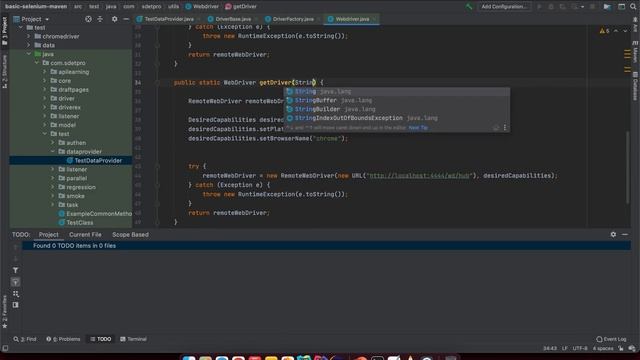Click the Search Everywhere magnifier icon
This screenshot has width=640, height=360.
(633, 7)
